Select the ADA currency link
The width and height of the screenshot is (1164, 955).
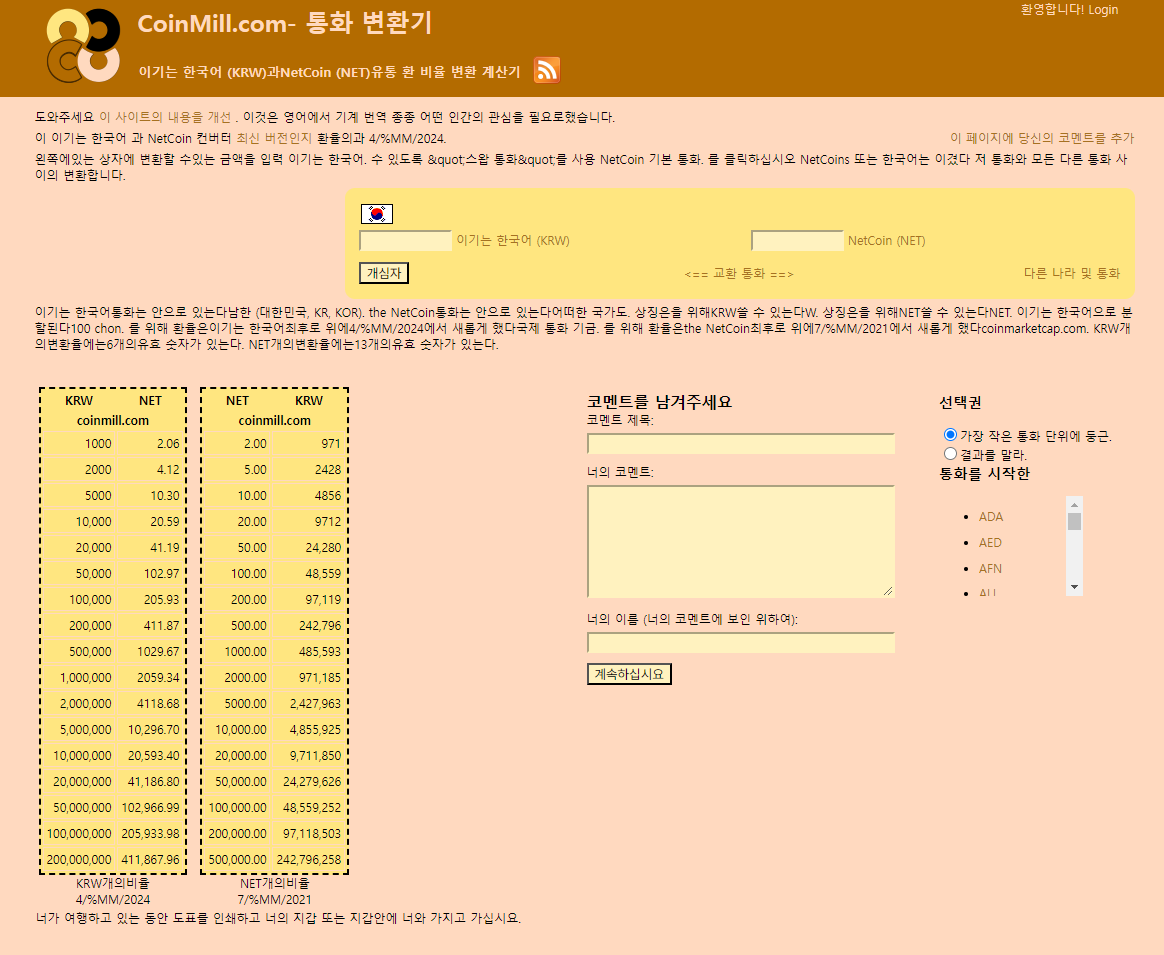(x=990, y=516)
